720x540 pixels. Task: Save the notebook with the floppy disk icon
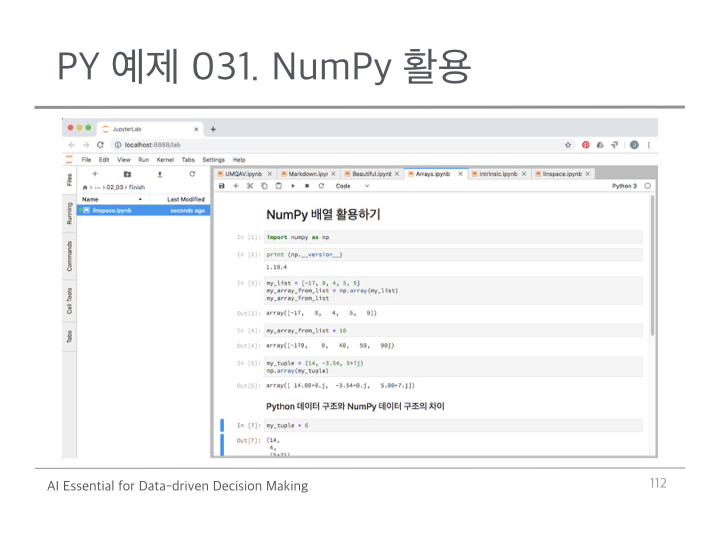[x=222, y=186]
